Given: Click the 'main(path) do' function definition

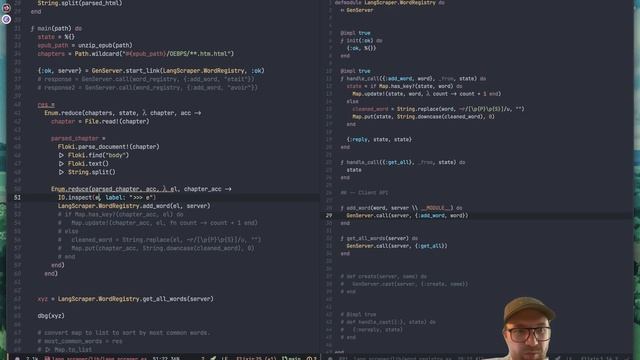Looking at the screenshot, I should click(56, 29).
